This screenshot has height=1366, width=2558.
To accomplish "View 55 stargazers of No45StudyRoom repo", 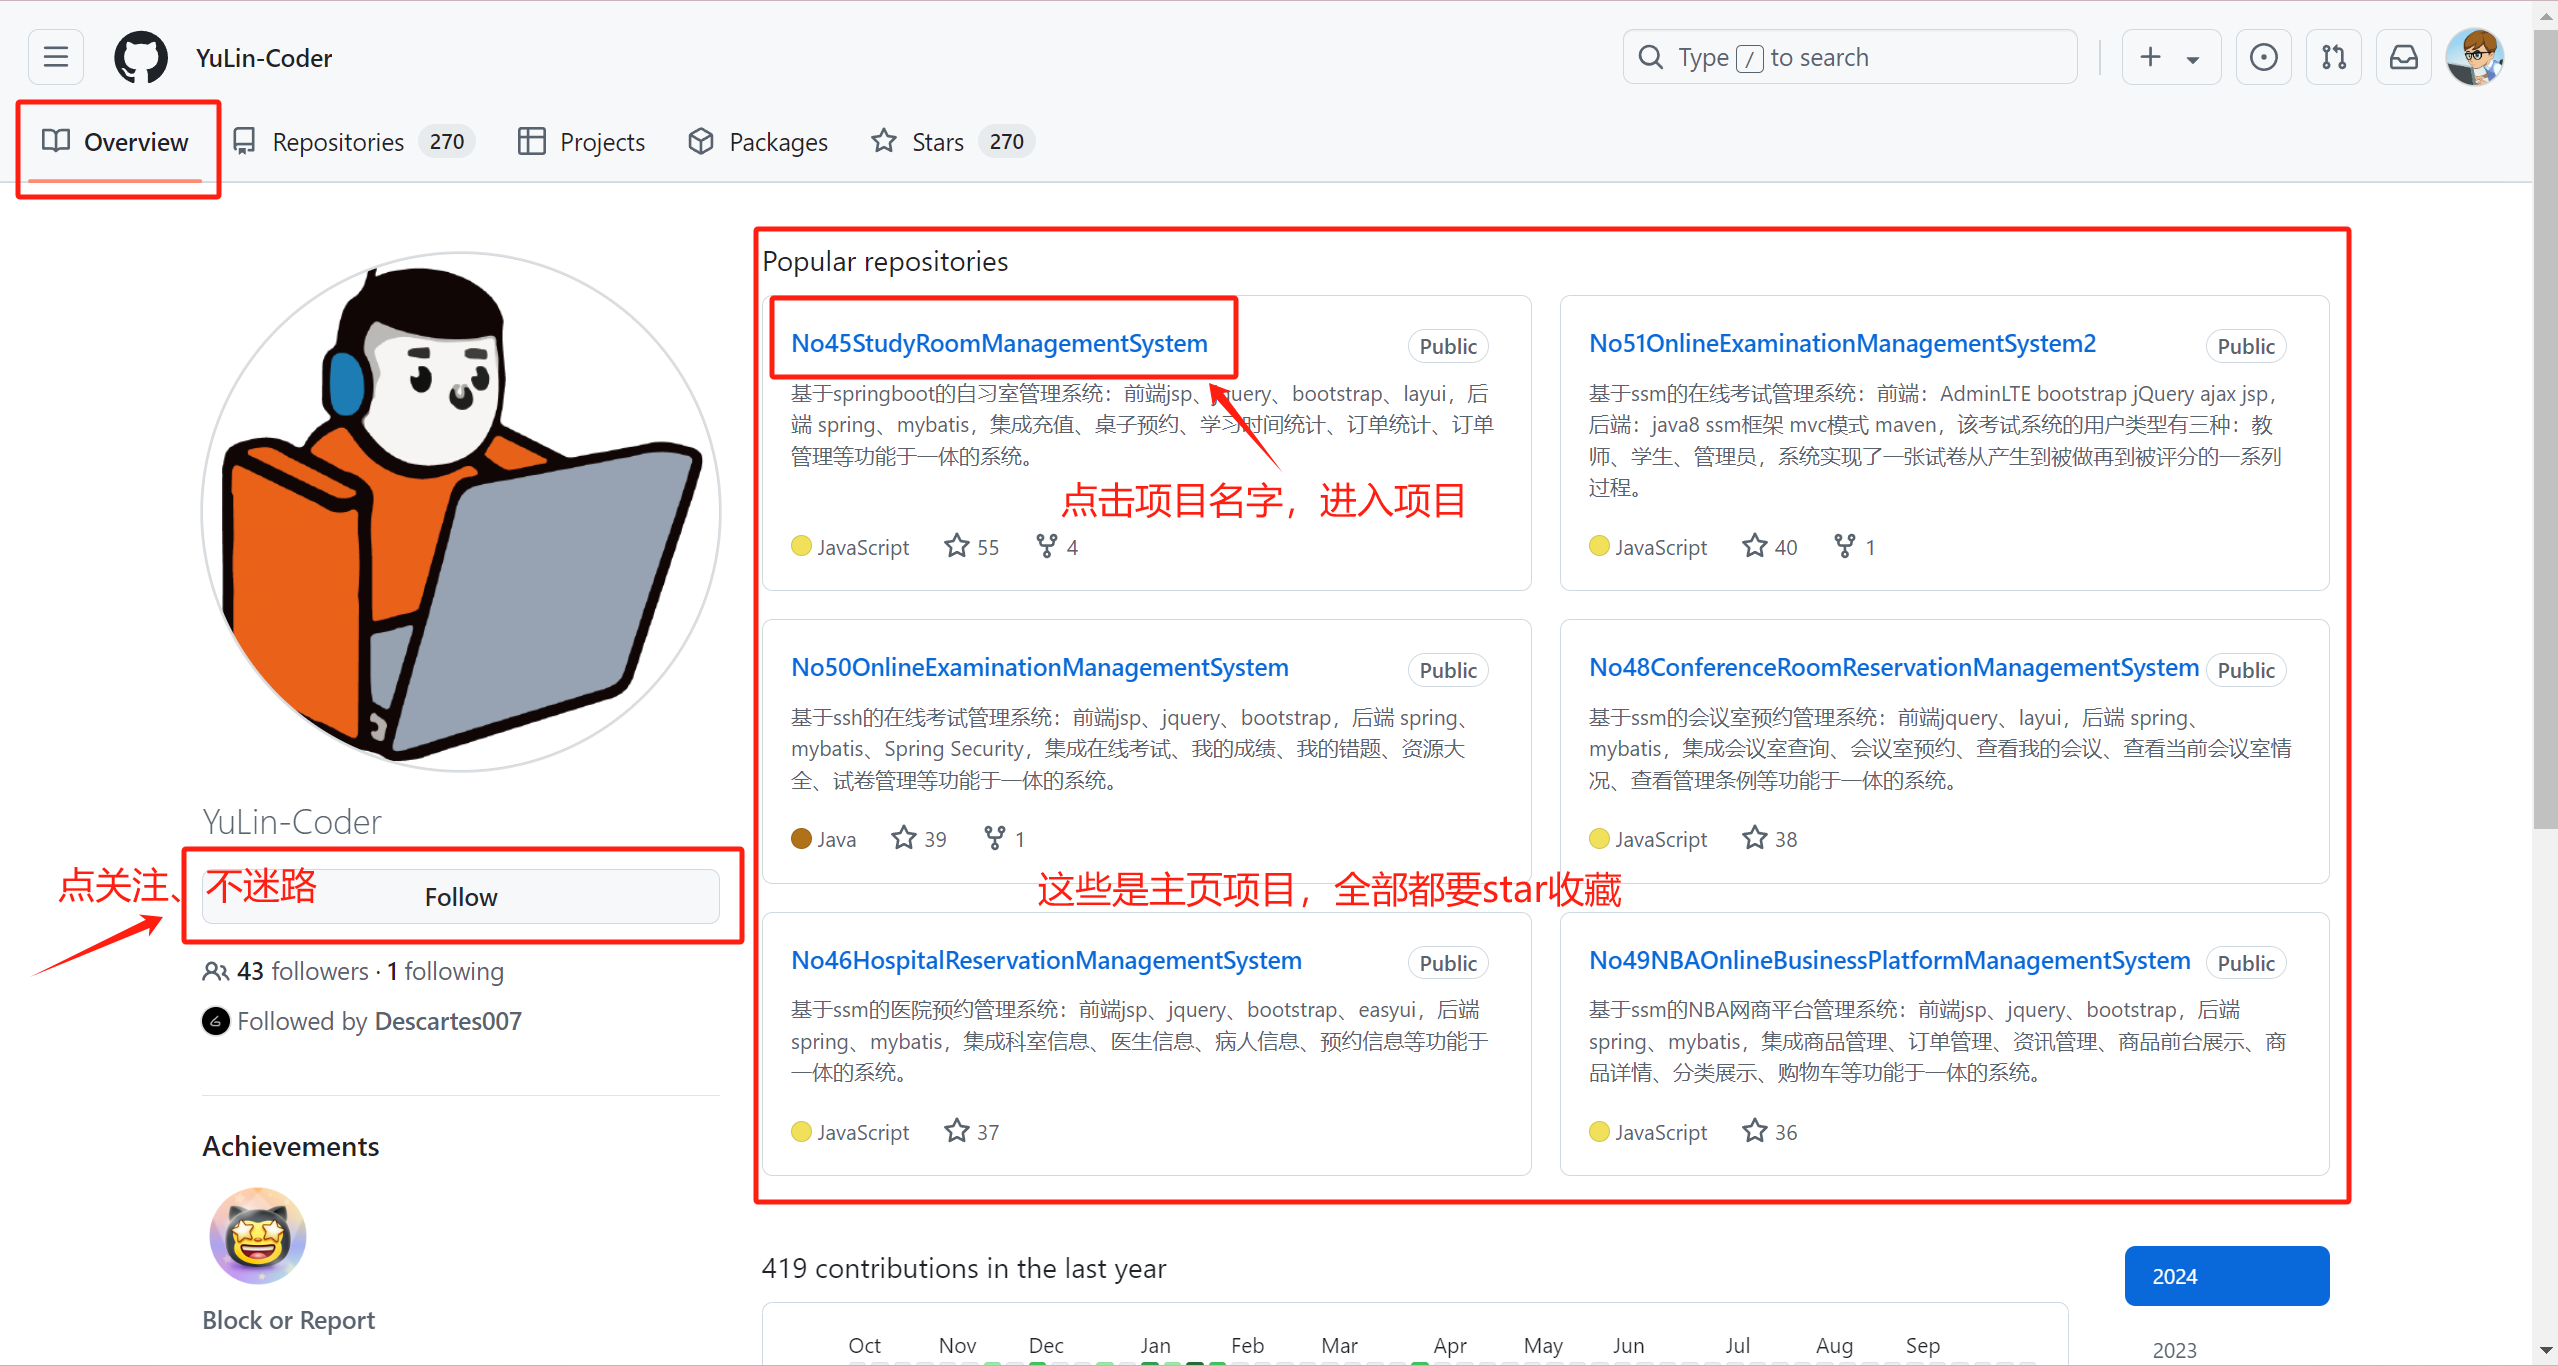I will pos(972,547).
